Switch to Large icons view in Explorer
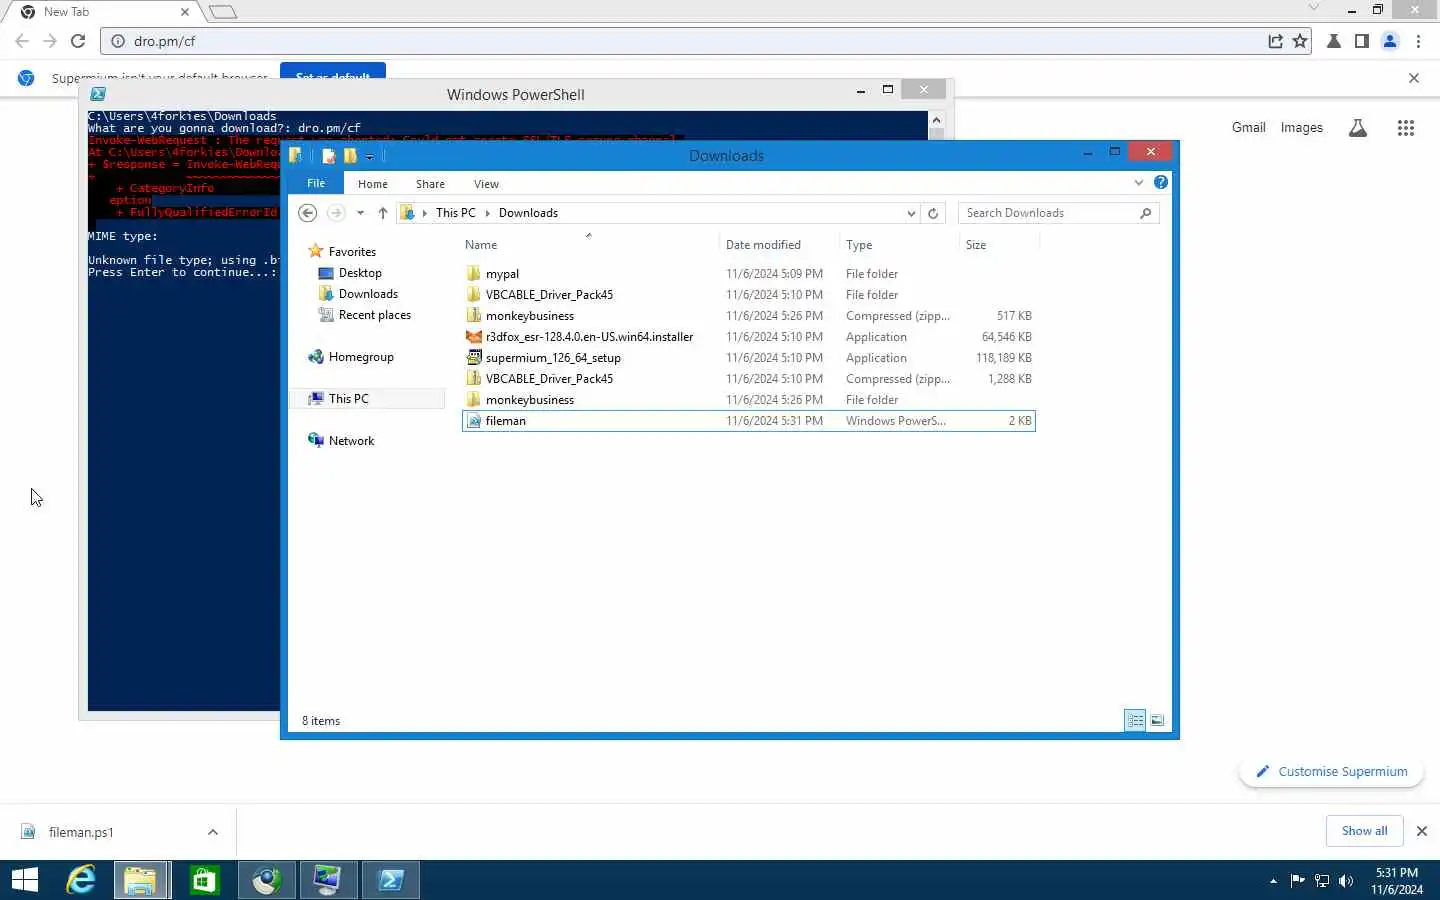This screenshot has height=900, width=1440. [1157, 720]
